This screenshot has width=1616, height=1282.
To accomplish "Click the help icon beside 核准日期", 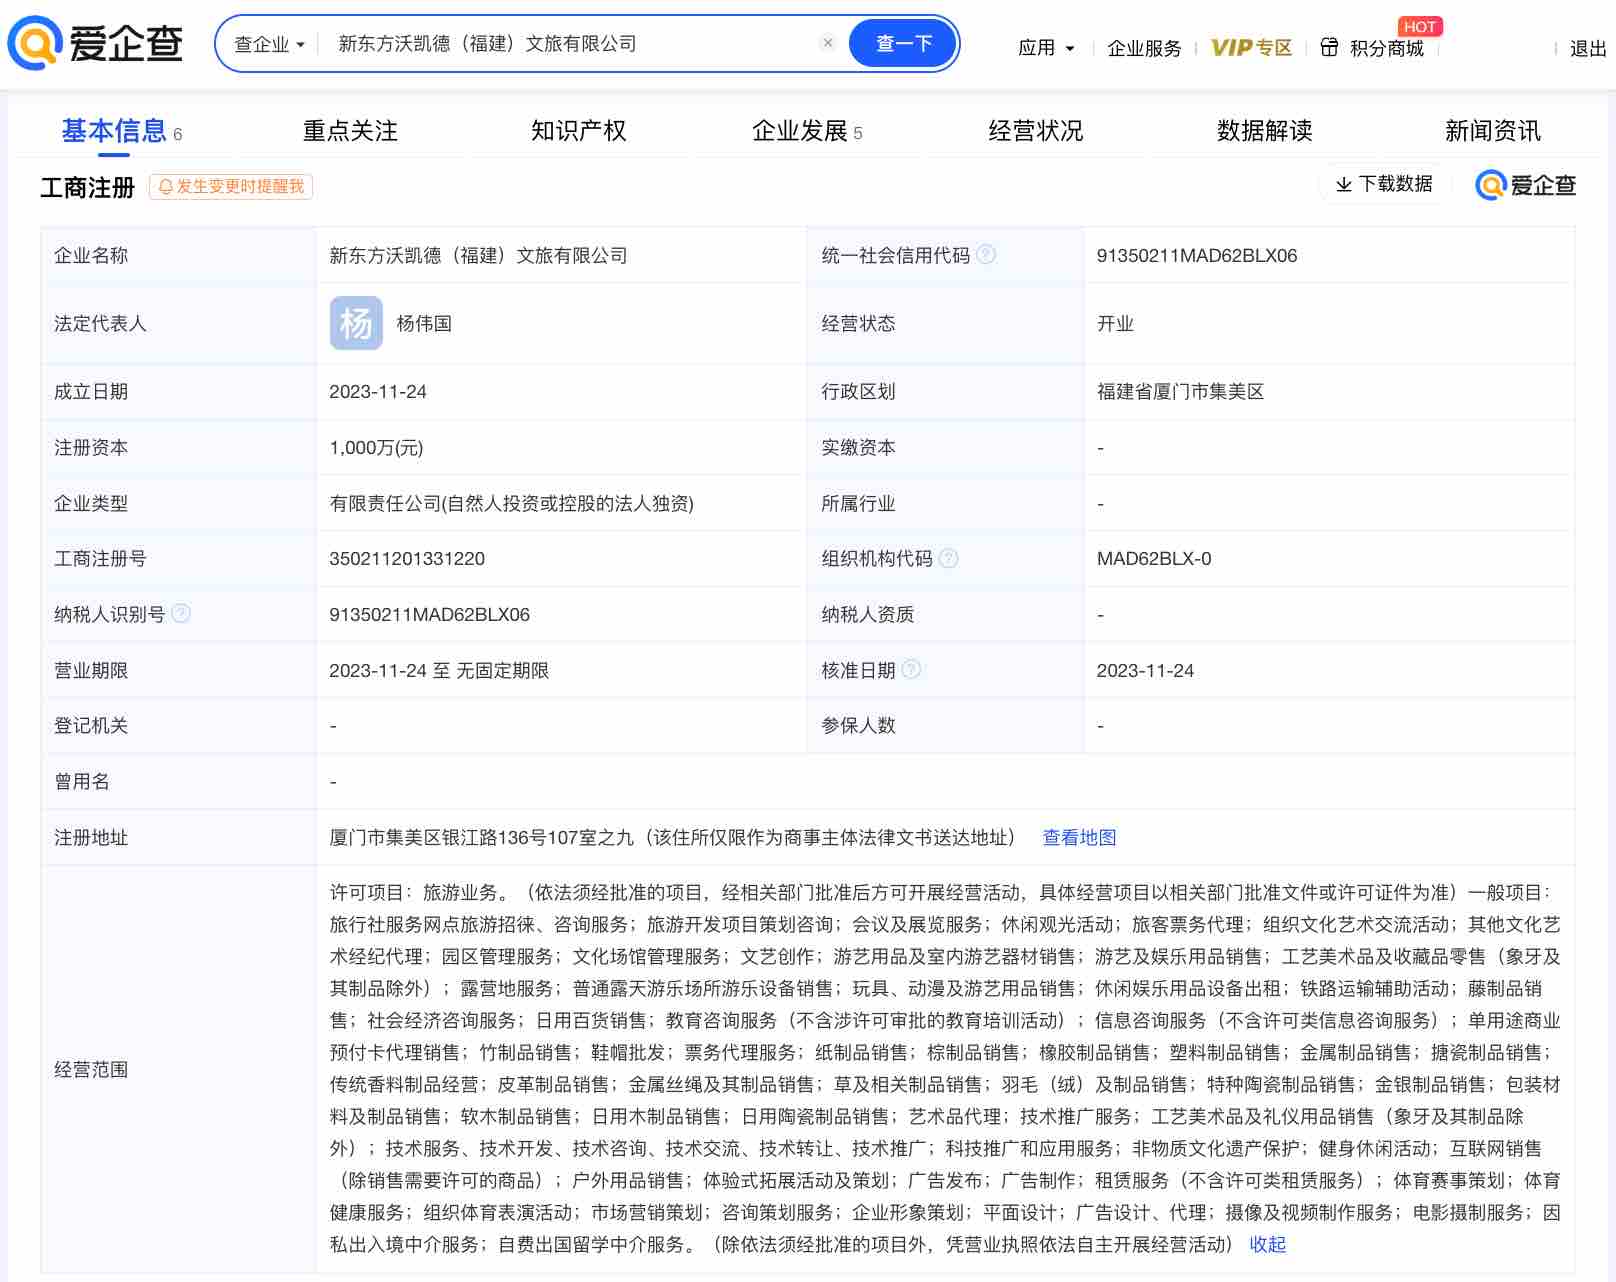I will [x=911, y=669].
